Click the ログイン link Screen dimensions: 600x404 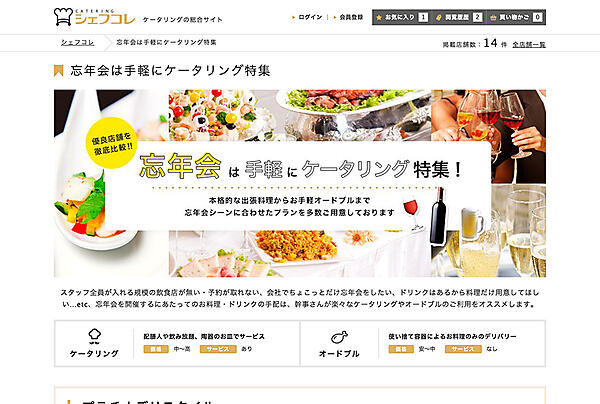(310, 17)
